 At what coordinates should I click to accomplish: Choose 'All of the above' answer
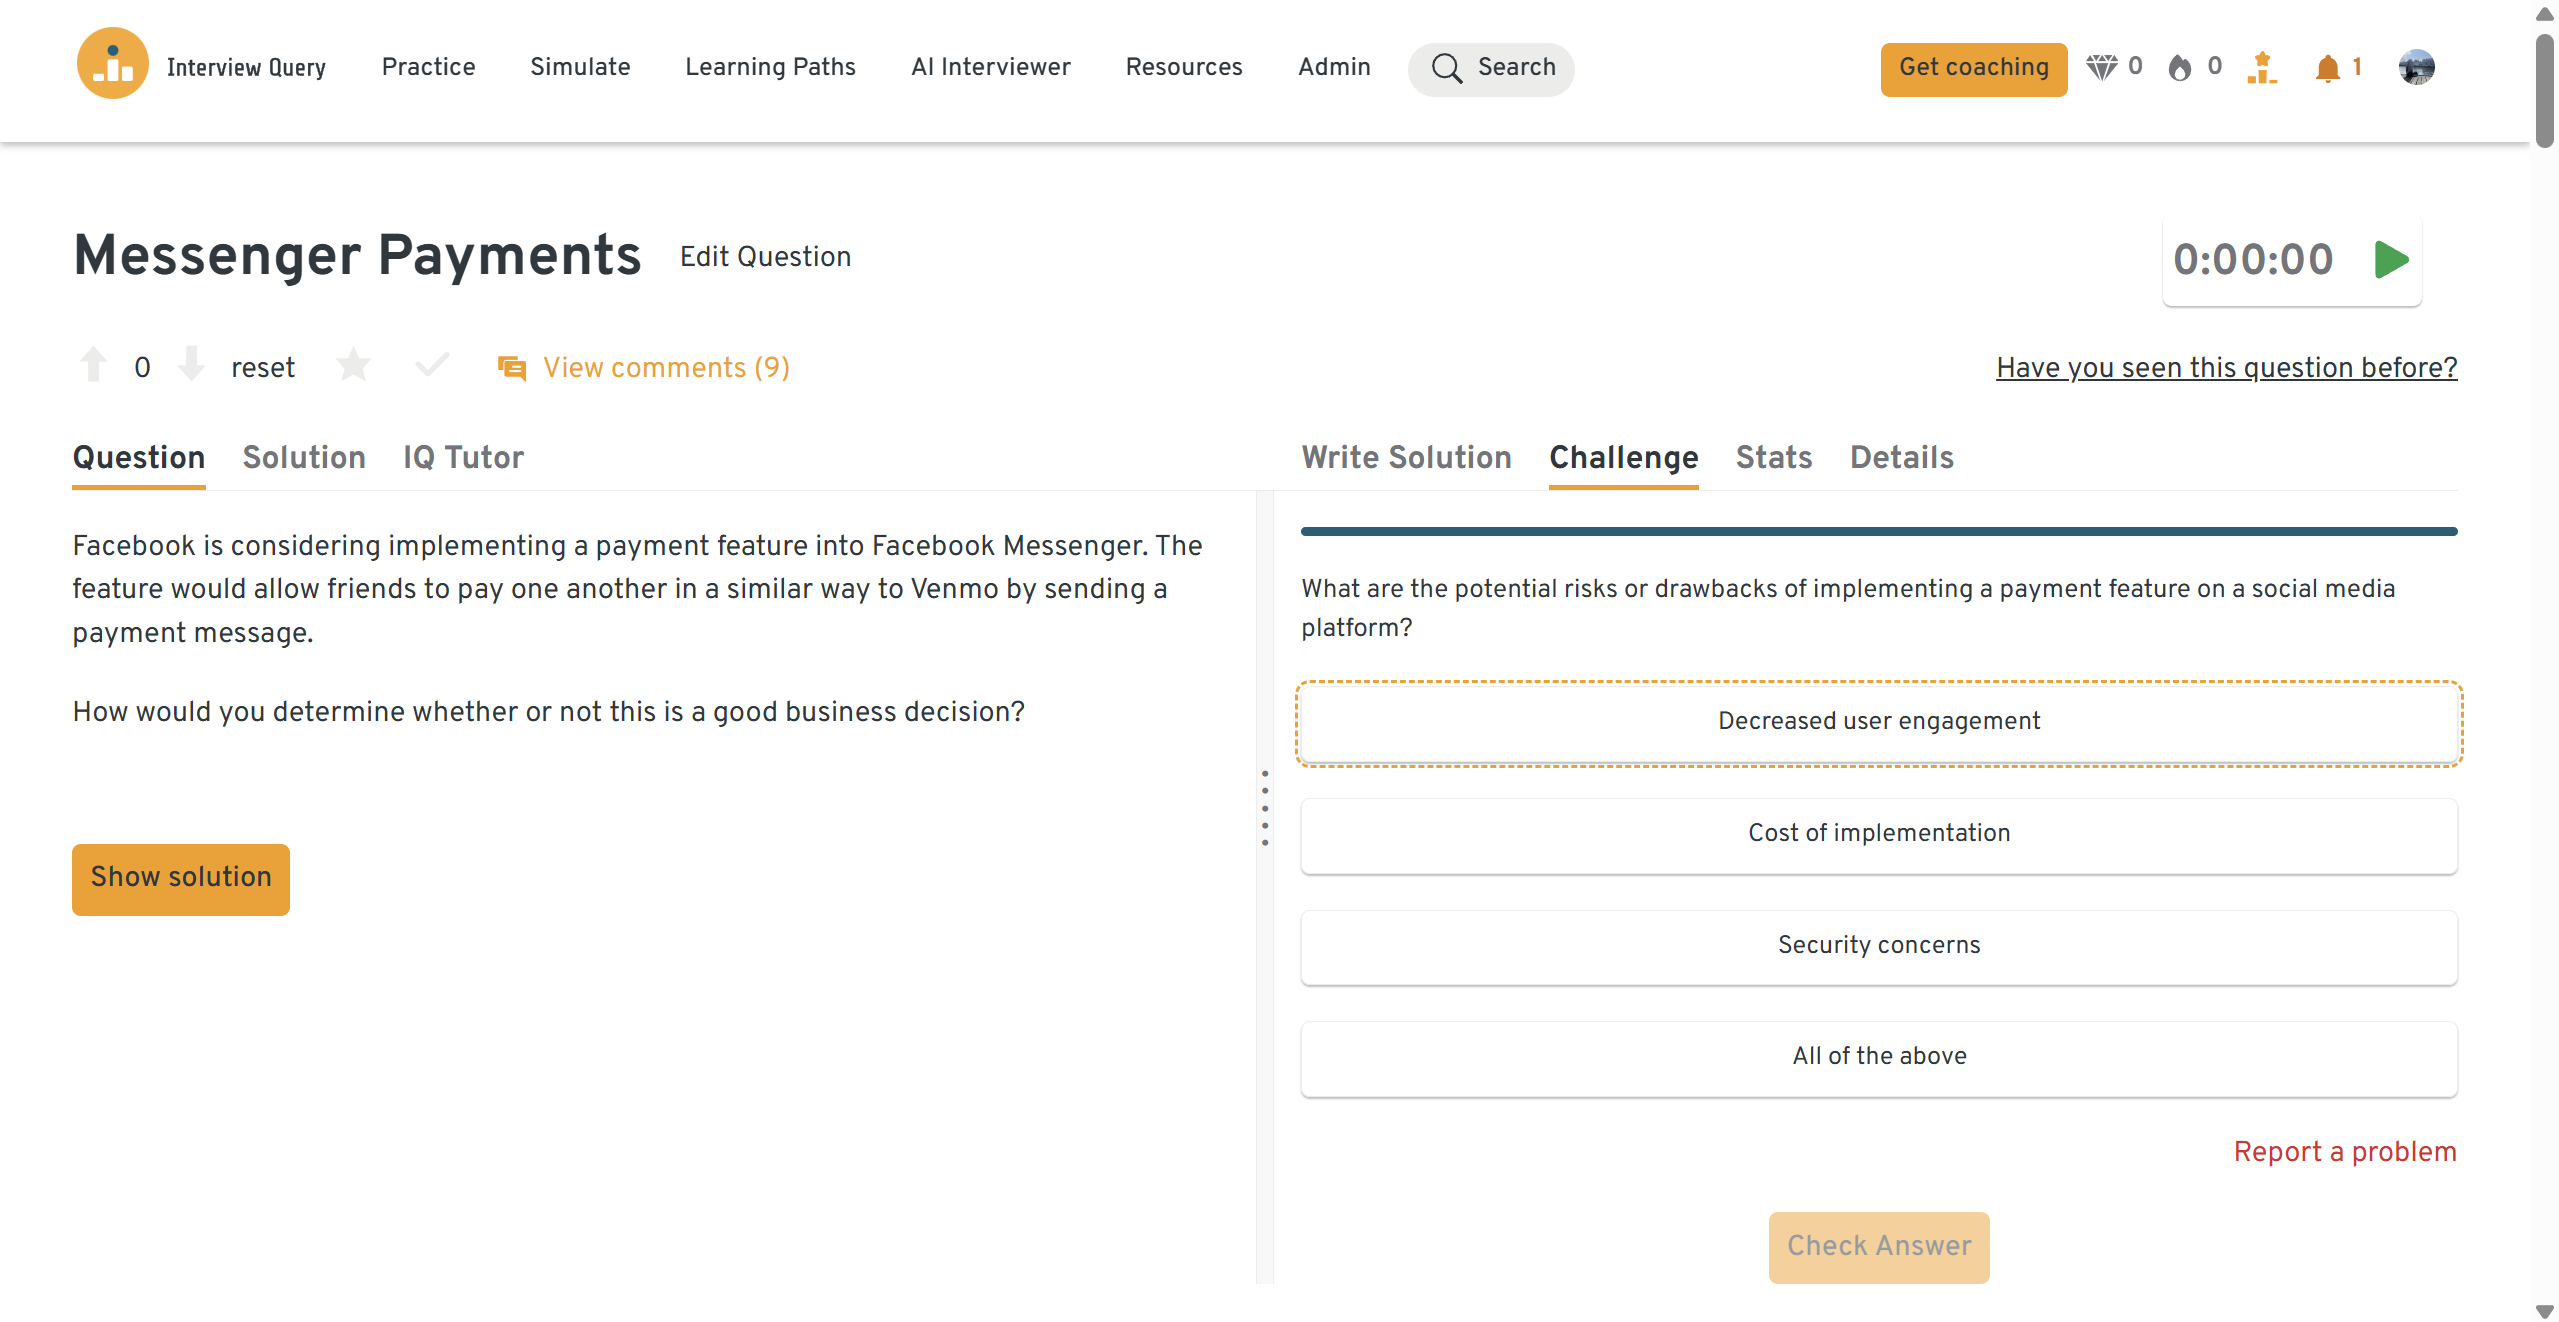(x=1878, y=1057)
